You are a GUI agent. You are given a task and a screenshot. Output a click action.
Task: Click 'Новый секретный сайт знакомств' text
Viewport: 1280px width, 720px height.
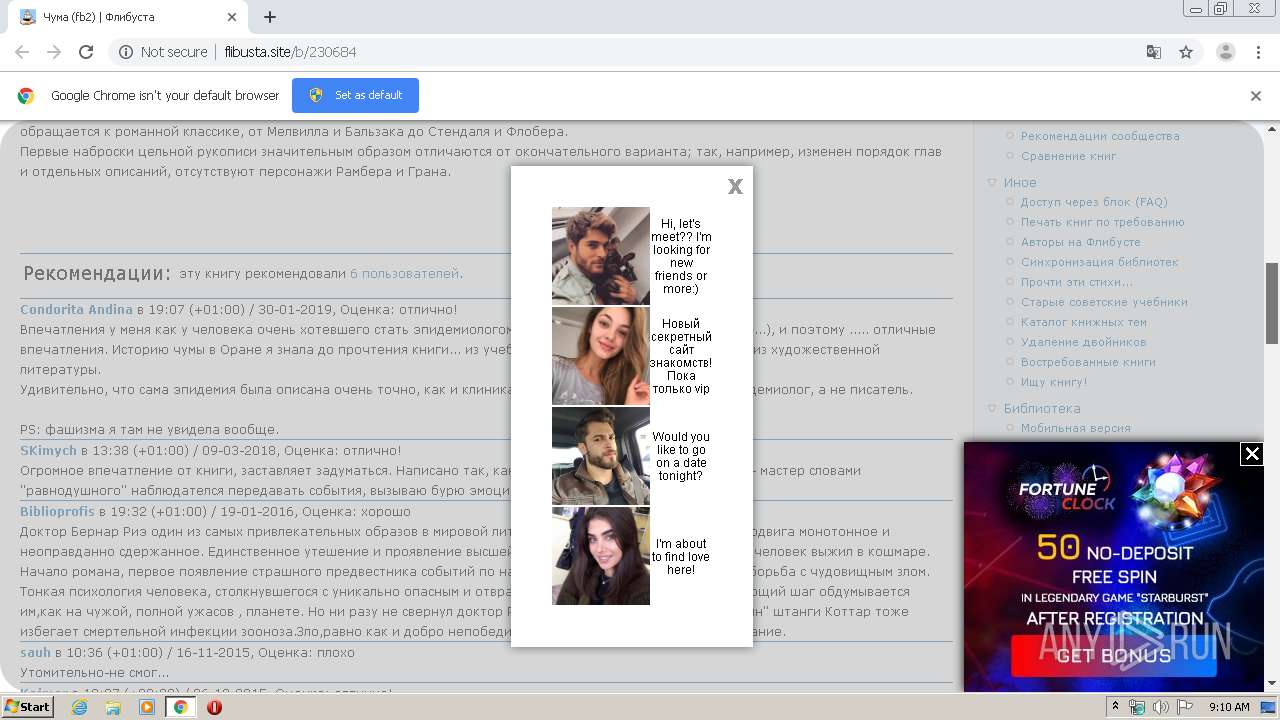tap(681, 356)
